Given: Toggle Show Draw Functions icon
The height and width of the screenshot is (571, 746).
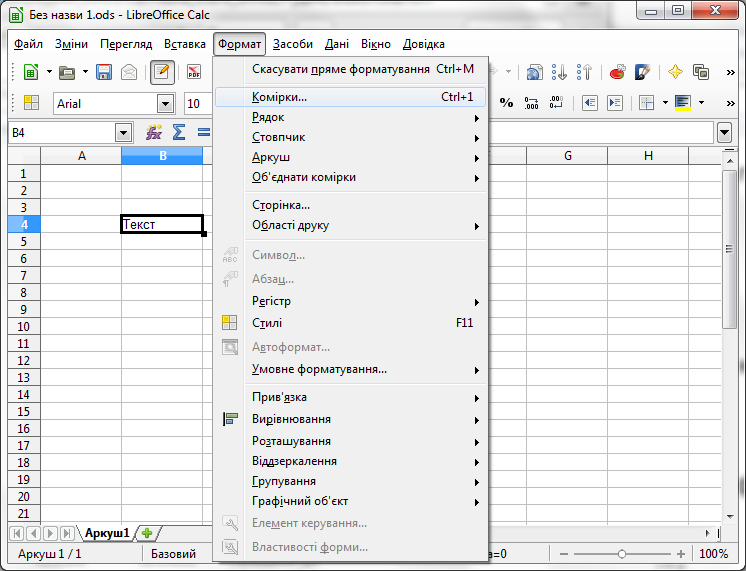Looking at the screenshot, I should pyautogui.click(x=642, y=72).
